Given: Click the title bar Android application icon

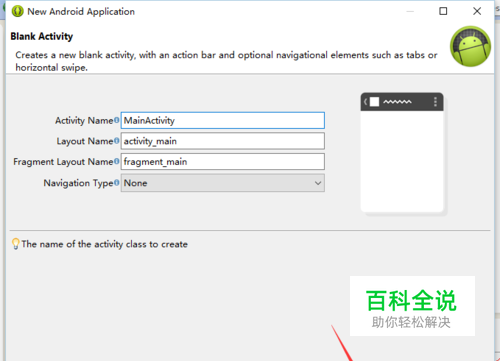Looking at the screenshot, I should tap(17, 11).
